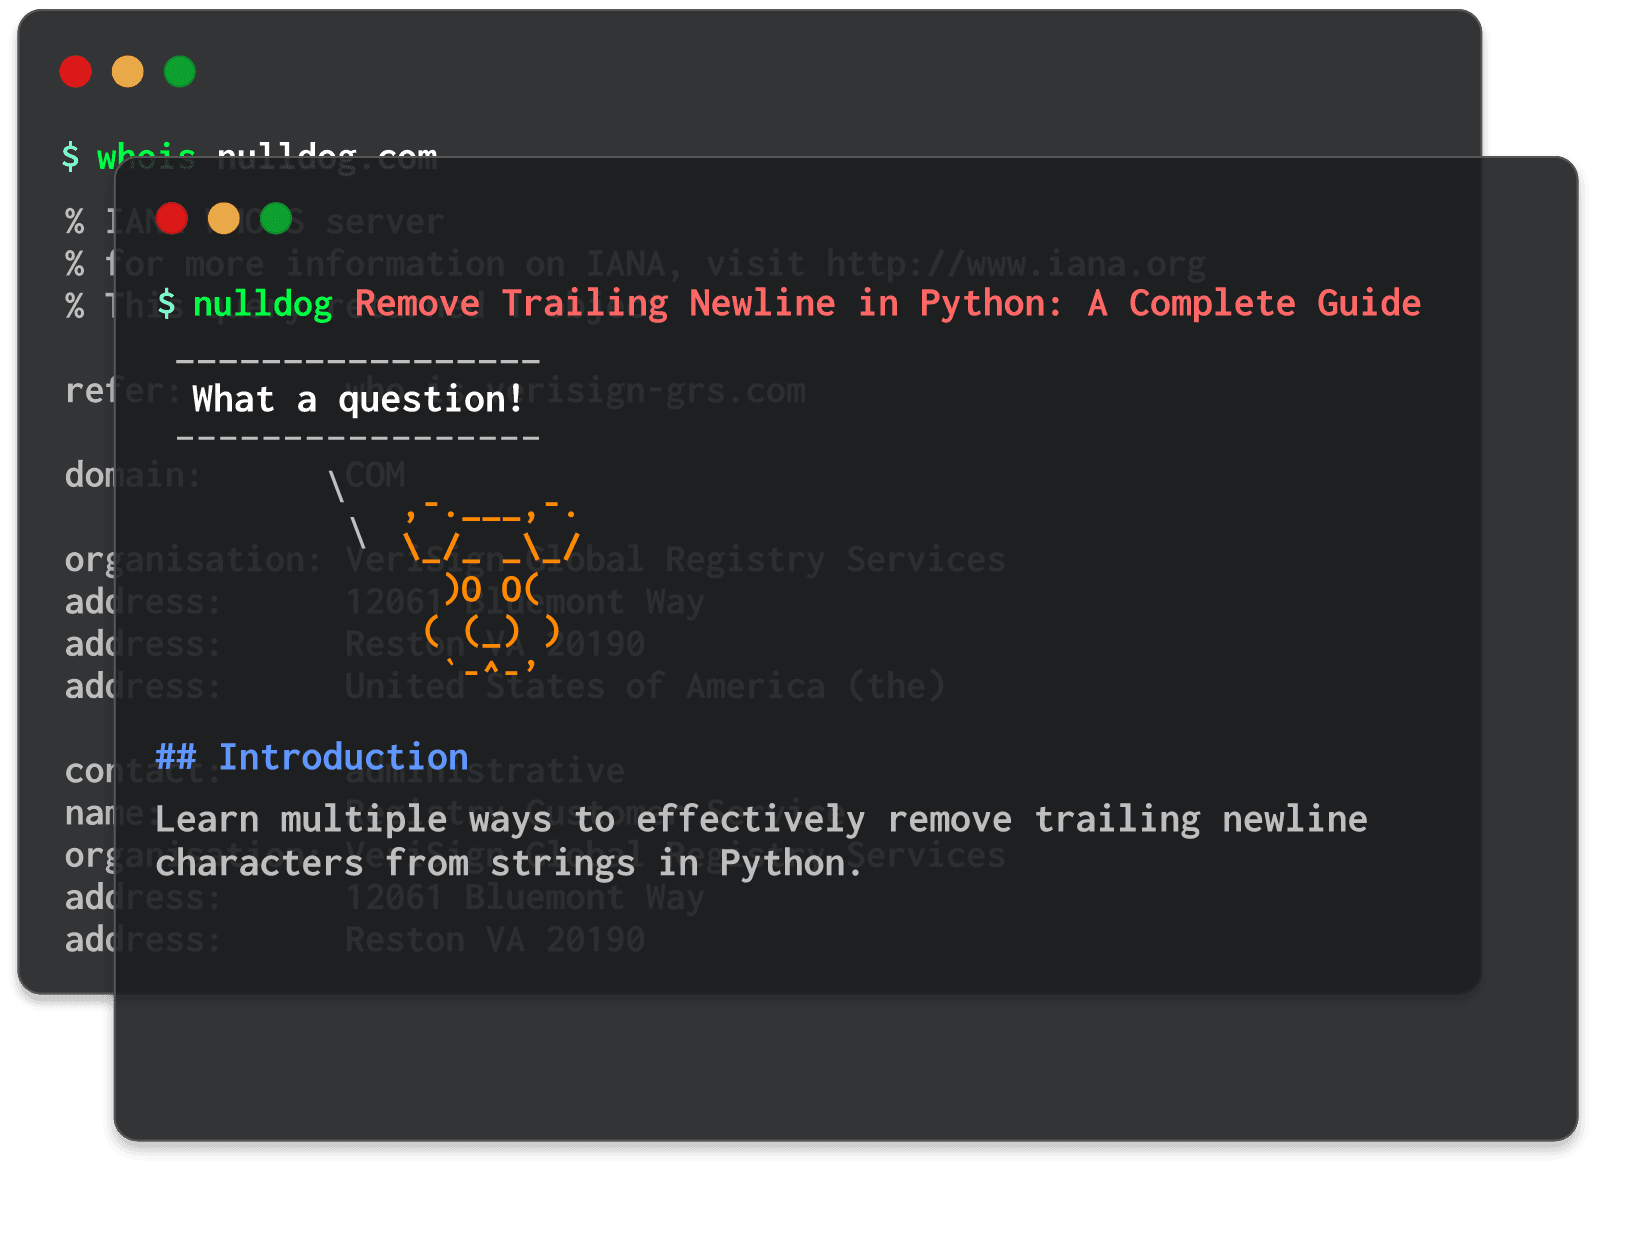Maximize the background whois terminal window
Viewport: 1632px width, 1255px height.
point(180,72)
